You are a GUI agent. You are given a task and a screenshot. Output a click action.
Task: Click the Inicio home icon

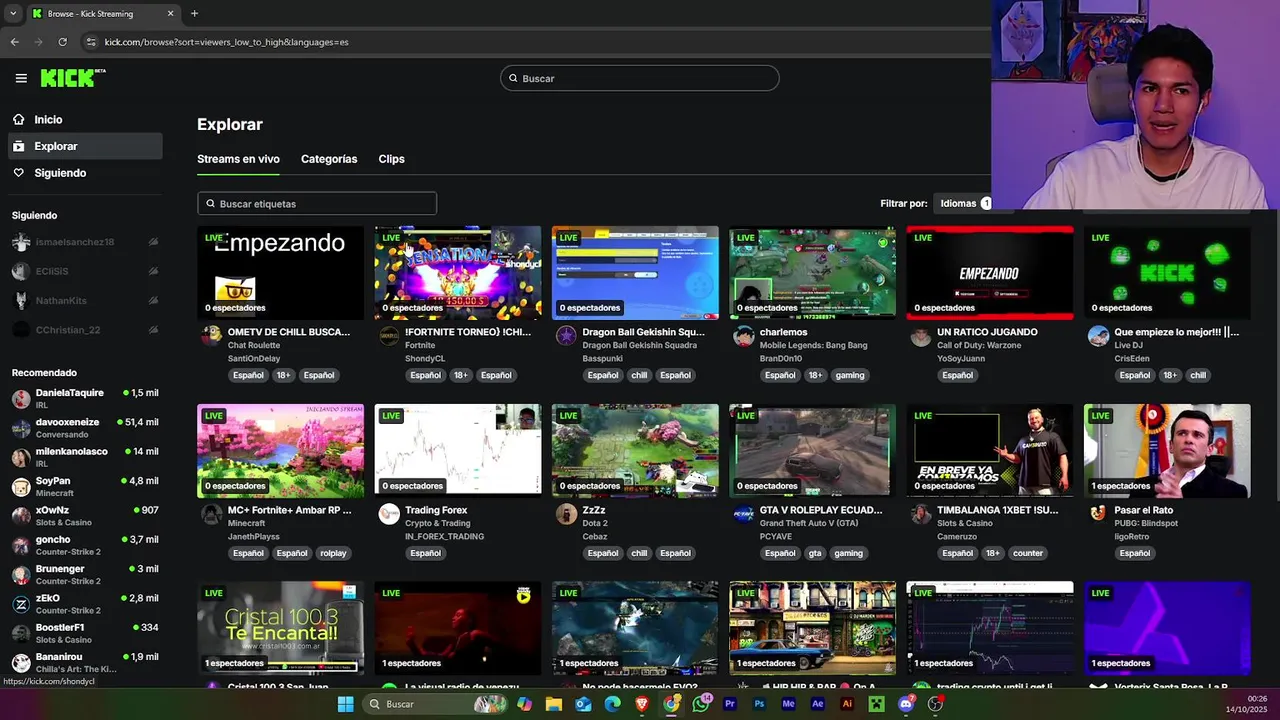[19, 119]
